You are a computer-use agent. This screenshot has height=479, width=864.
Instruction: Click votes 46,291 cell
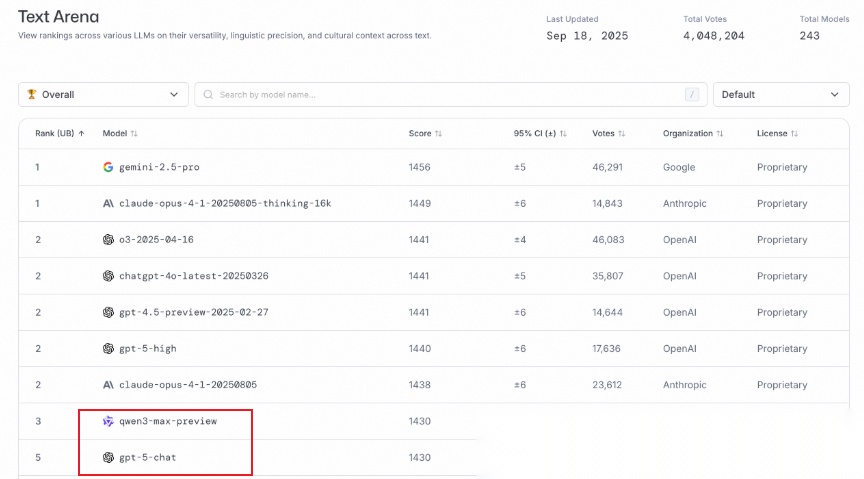point(607,167)
